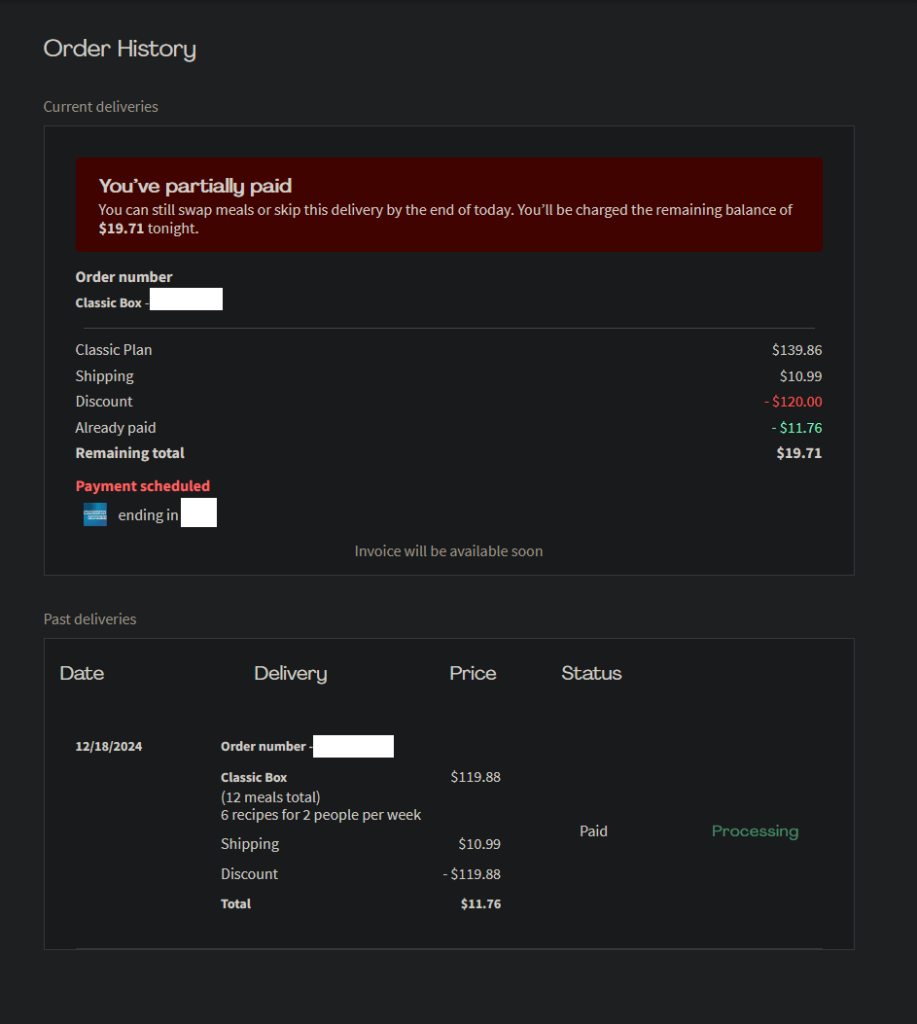Click the Processing status link

tap(754, 831)
